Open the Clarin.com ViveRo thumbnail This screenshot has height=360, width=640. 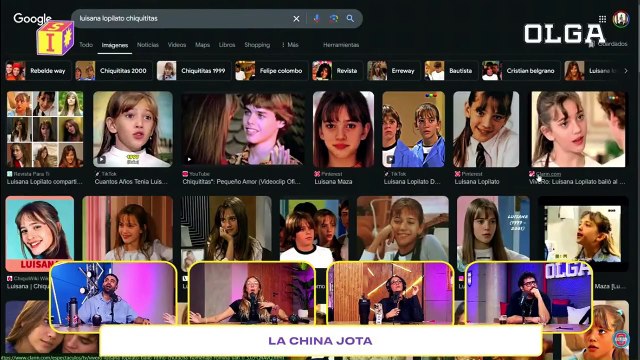click(x=578, y=129)
